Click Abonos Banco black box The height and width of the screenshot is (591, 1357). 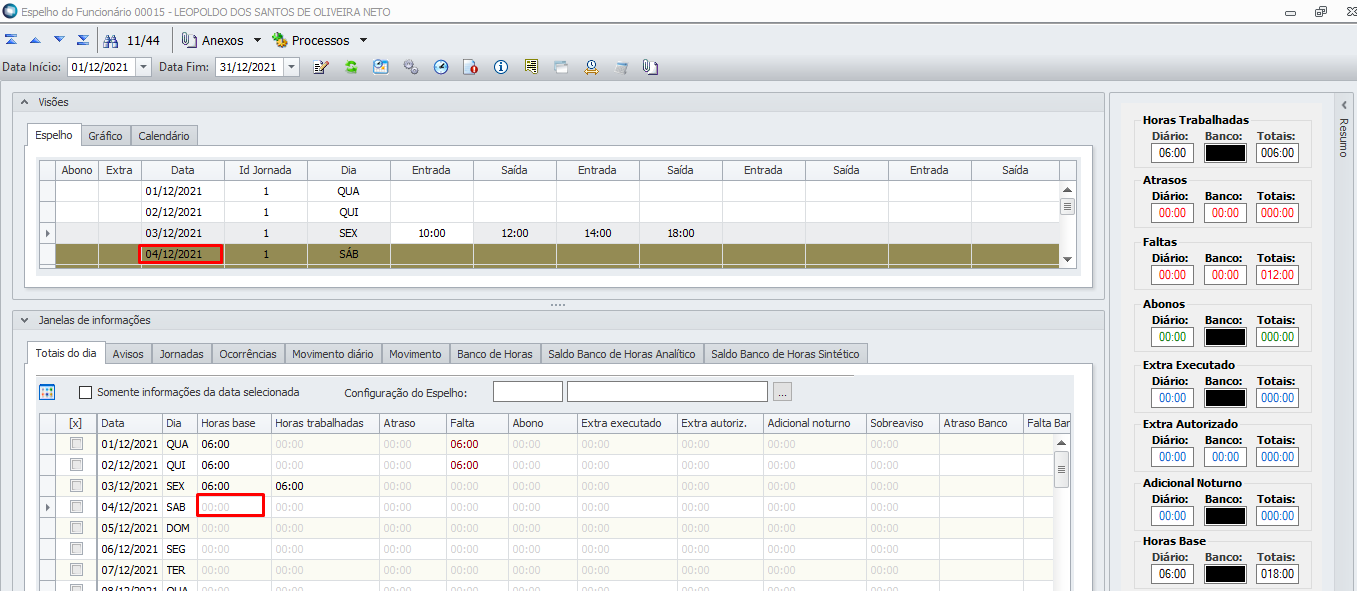pos(1225,337)
